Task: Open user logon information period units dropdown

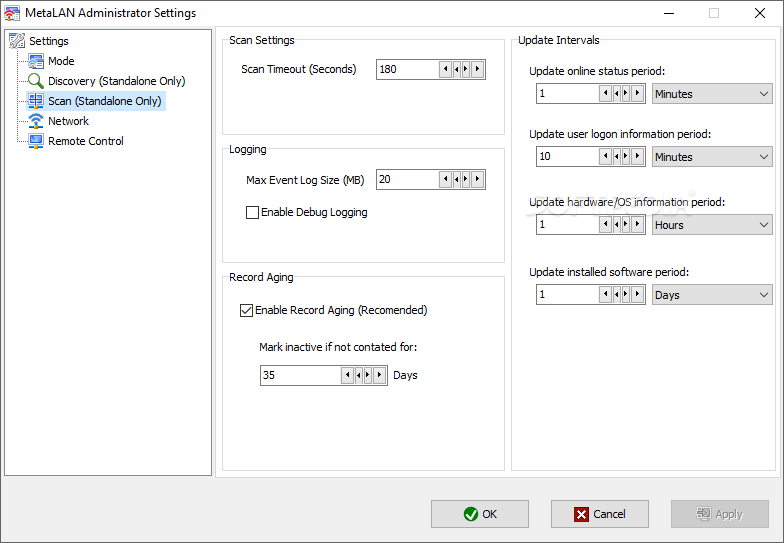Action: tap(712, 157)
